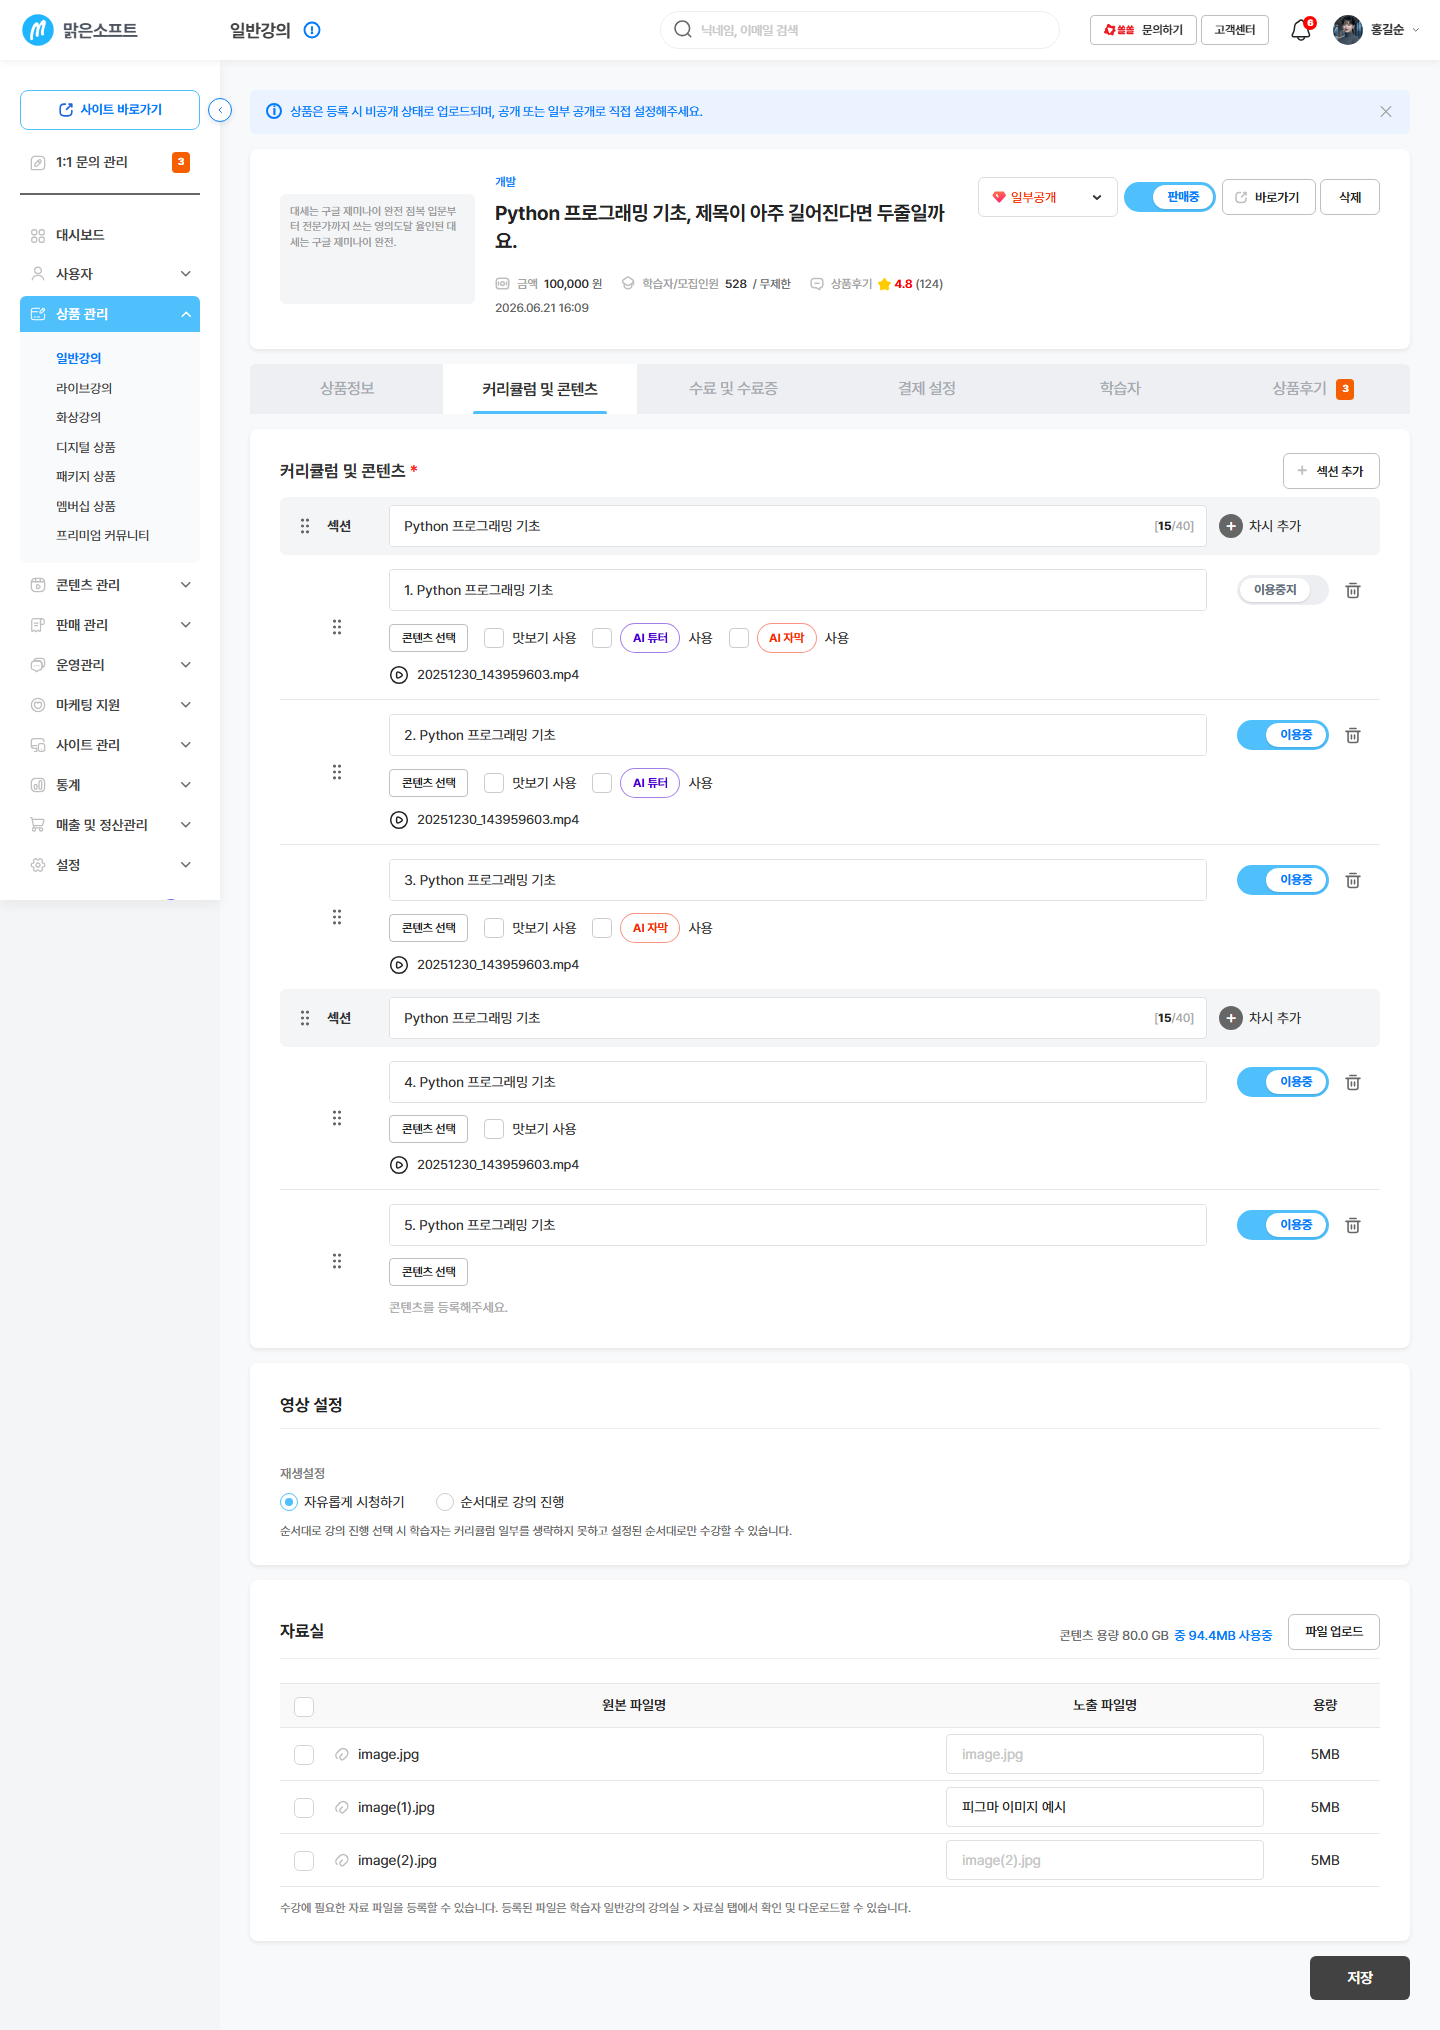Click the 피그마 이미지 예시 display name field
1440x2030 pixels.
coord(1104,1808)
